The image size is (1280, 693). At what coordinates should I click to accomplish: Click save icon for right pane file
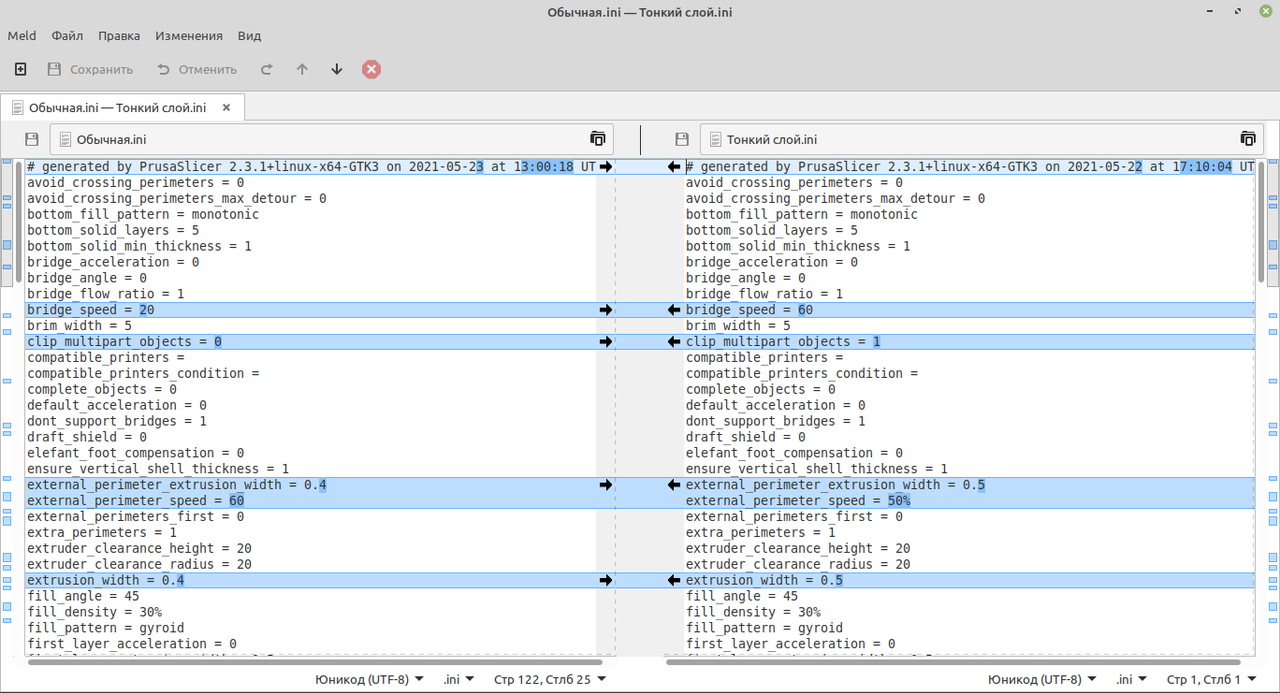[682, 139]
